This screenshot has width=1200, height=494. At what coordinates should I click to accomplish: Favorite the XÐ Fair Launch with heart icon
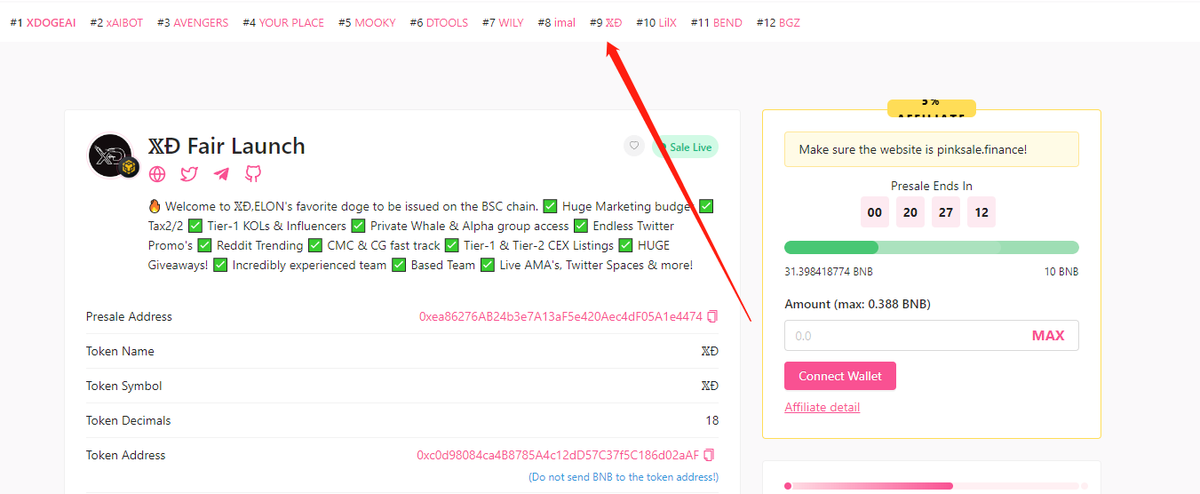(x=633, y=146)
